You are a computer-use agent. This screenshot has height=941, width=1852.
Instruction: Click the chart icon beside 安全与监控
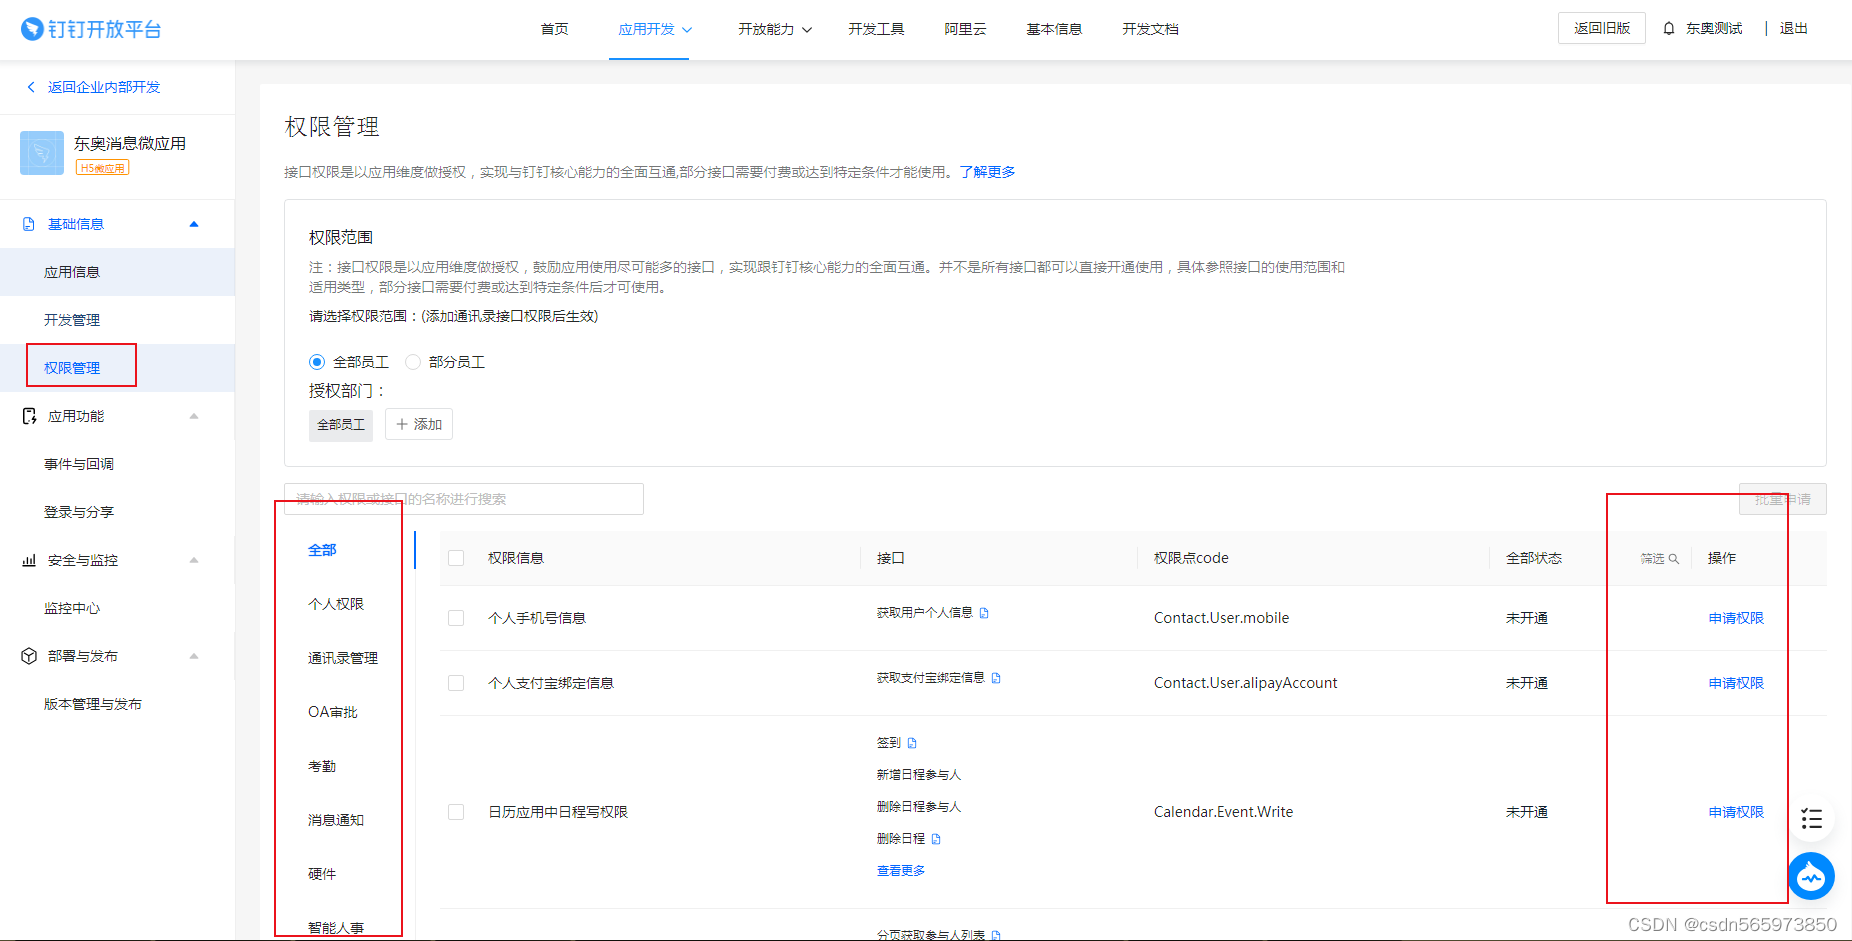click(29, 560)
